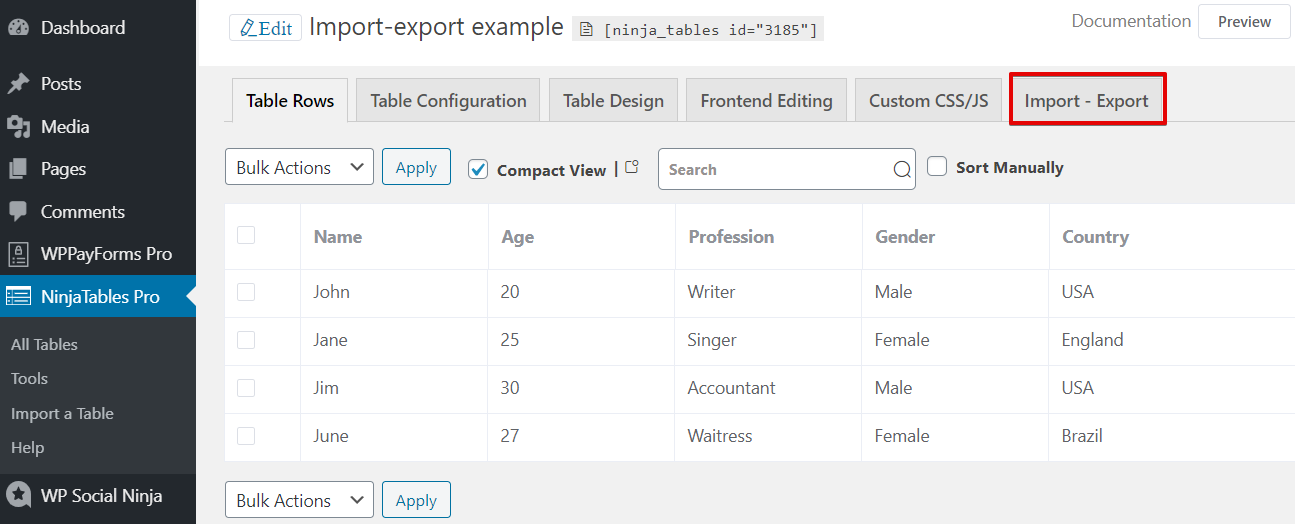The height and width of the screenshot is (524, 1295).
Task: Toggle the Compact View checkbox
Action: pos(478,169)
